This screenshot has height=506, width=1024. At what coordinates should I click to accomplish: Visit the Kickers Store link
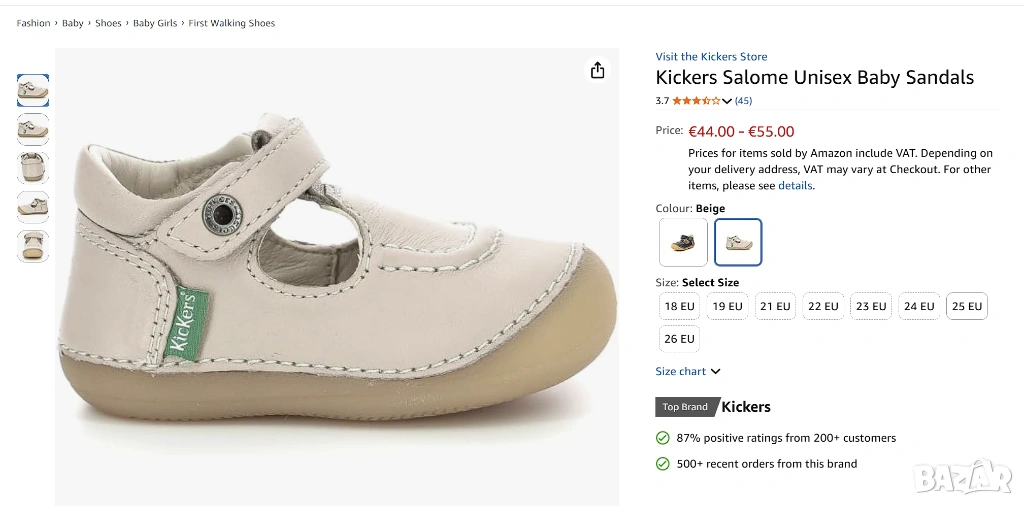pyautogui.click(x=711, y=57)
